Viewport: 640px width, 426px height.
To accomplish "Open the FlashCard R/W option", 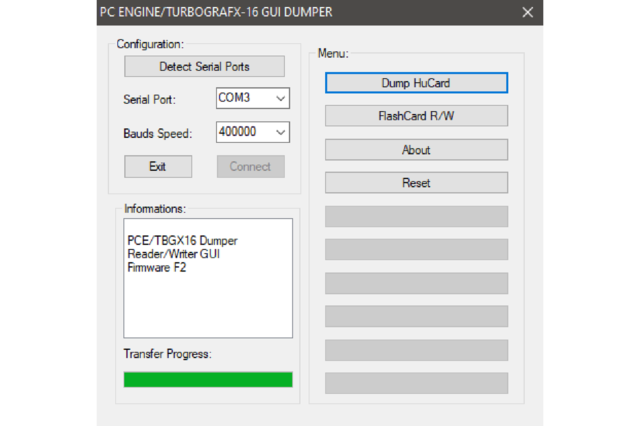I will 416,116.
